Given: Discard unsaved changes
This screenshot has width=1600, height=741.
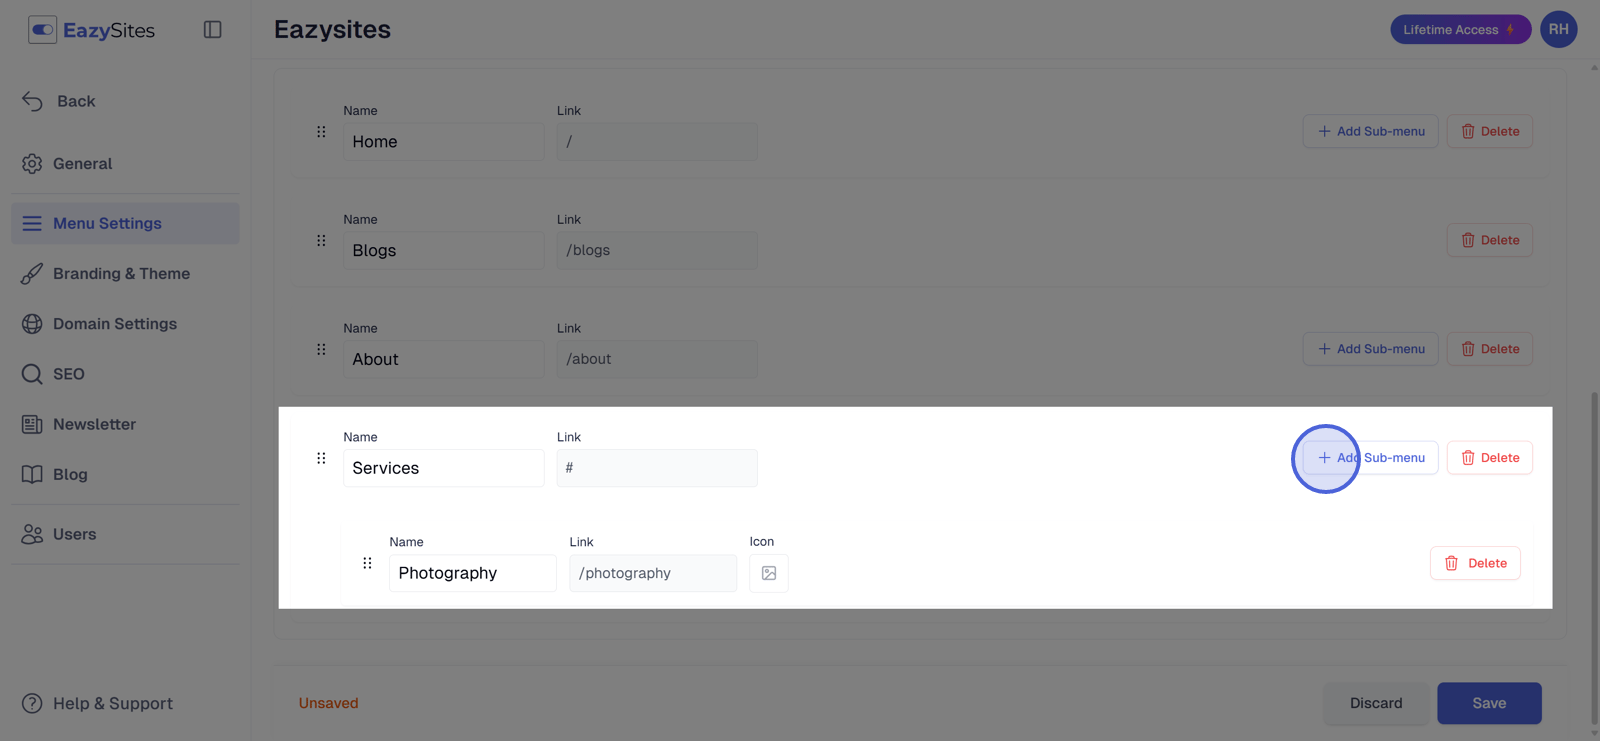Looking at the screenshot, I should coord(1376,703).
